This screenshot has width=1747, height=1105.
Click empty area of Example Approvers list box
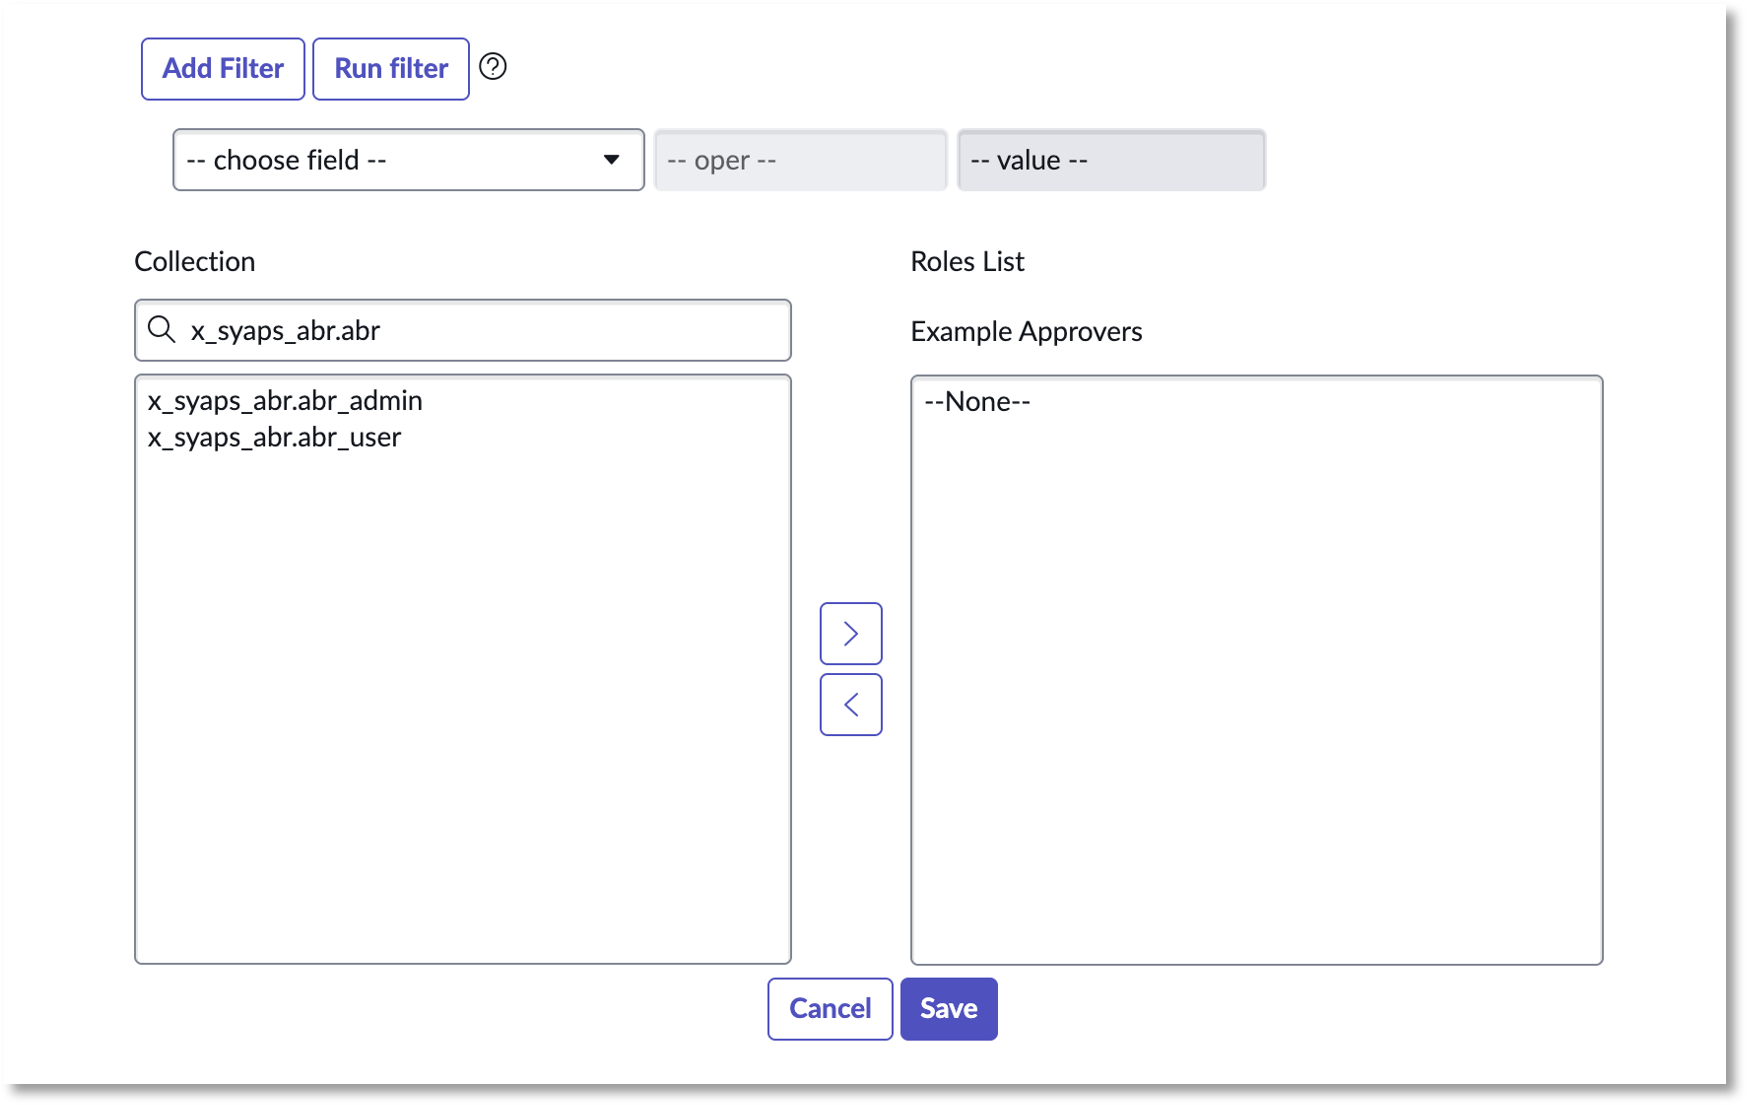click(x=1256, y=700)
